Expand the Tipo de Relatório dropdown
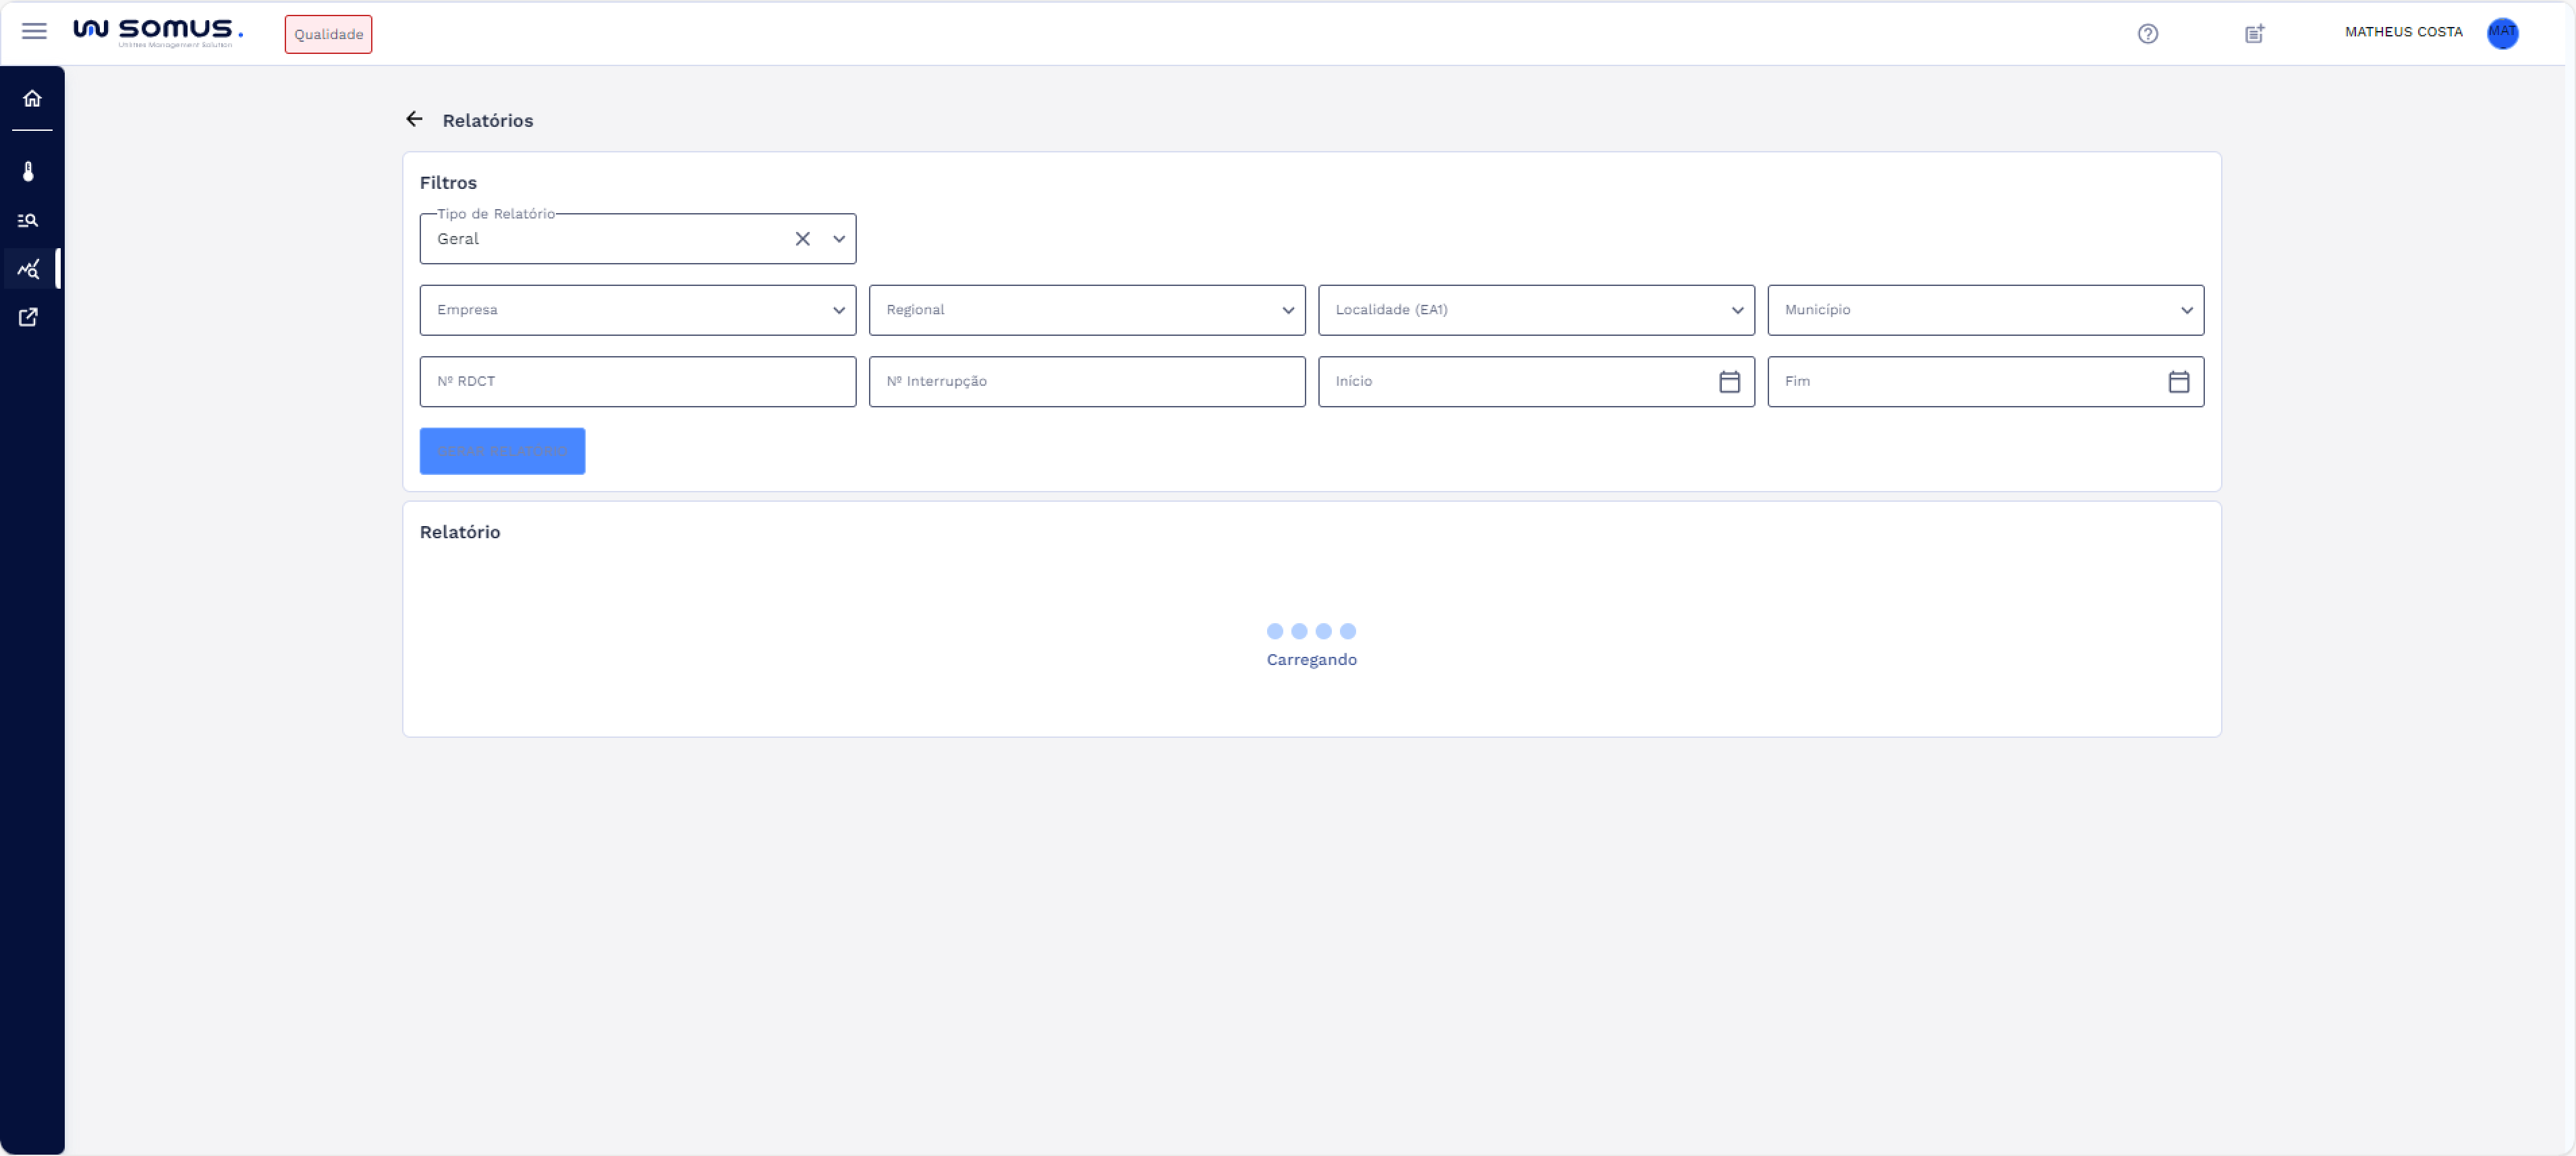Viewport: 2576px width, 1156px height. pyautogui.click(x=839, y=239)
